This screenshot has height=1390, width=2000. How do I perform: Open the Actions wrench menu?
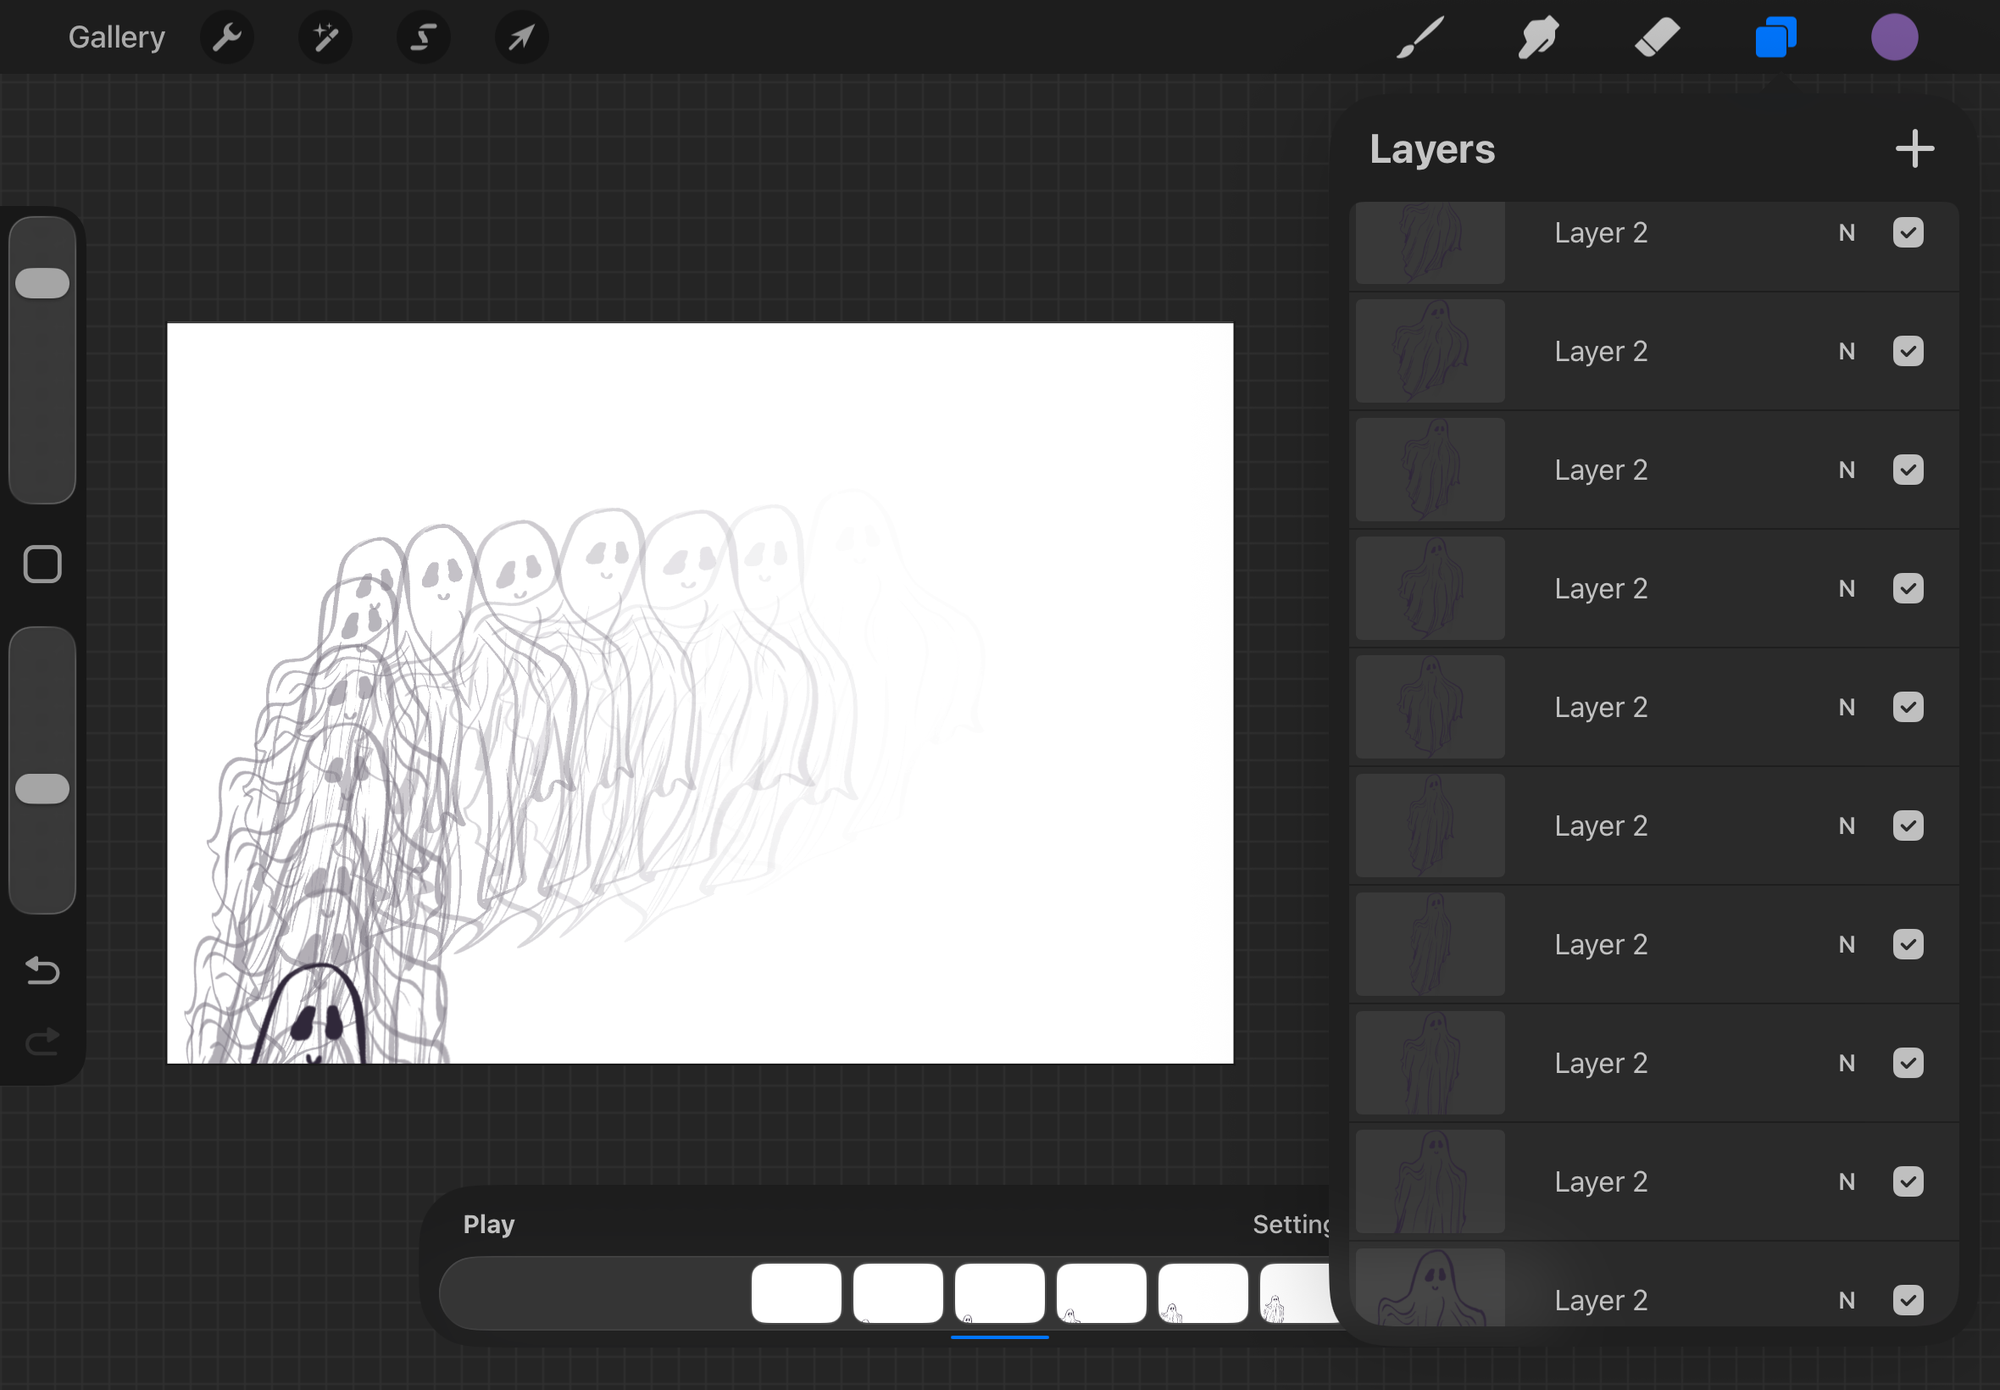click(x=227, y=38)
